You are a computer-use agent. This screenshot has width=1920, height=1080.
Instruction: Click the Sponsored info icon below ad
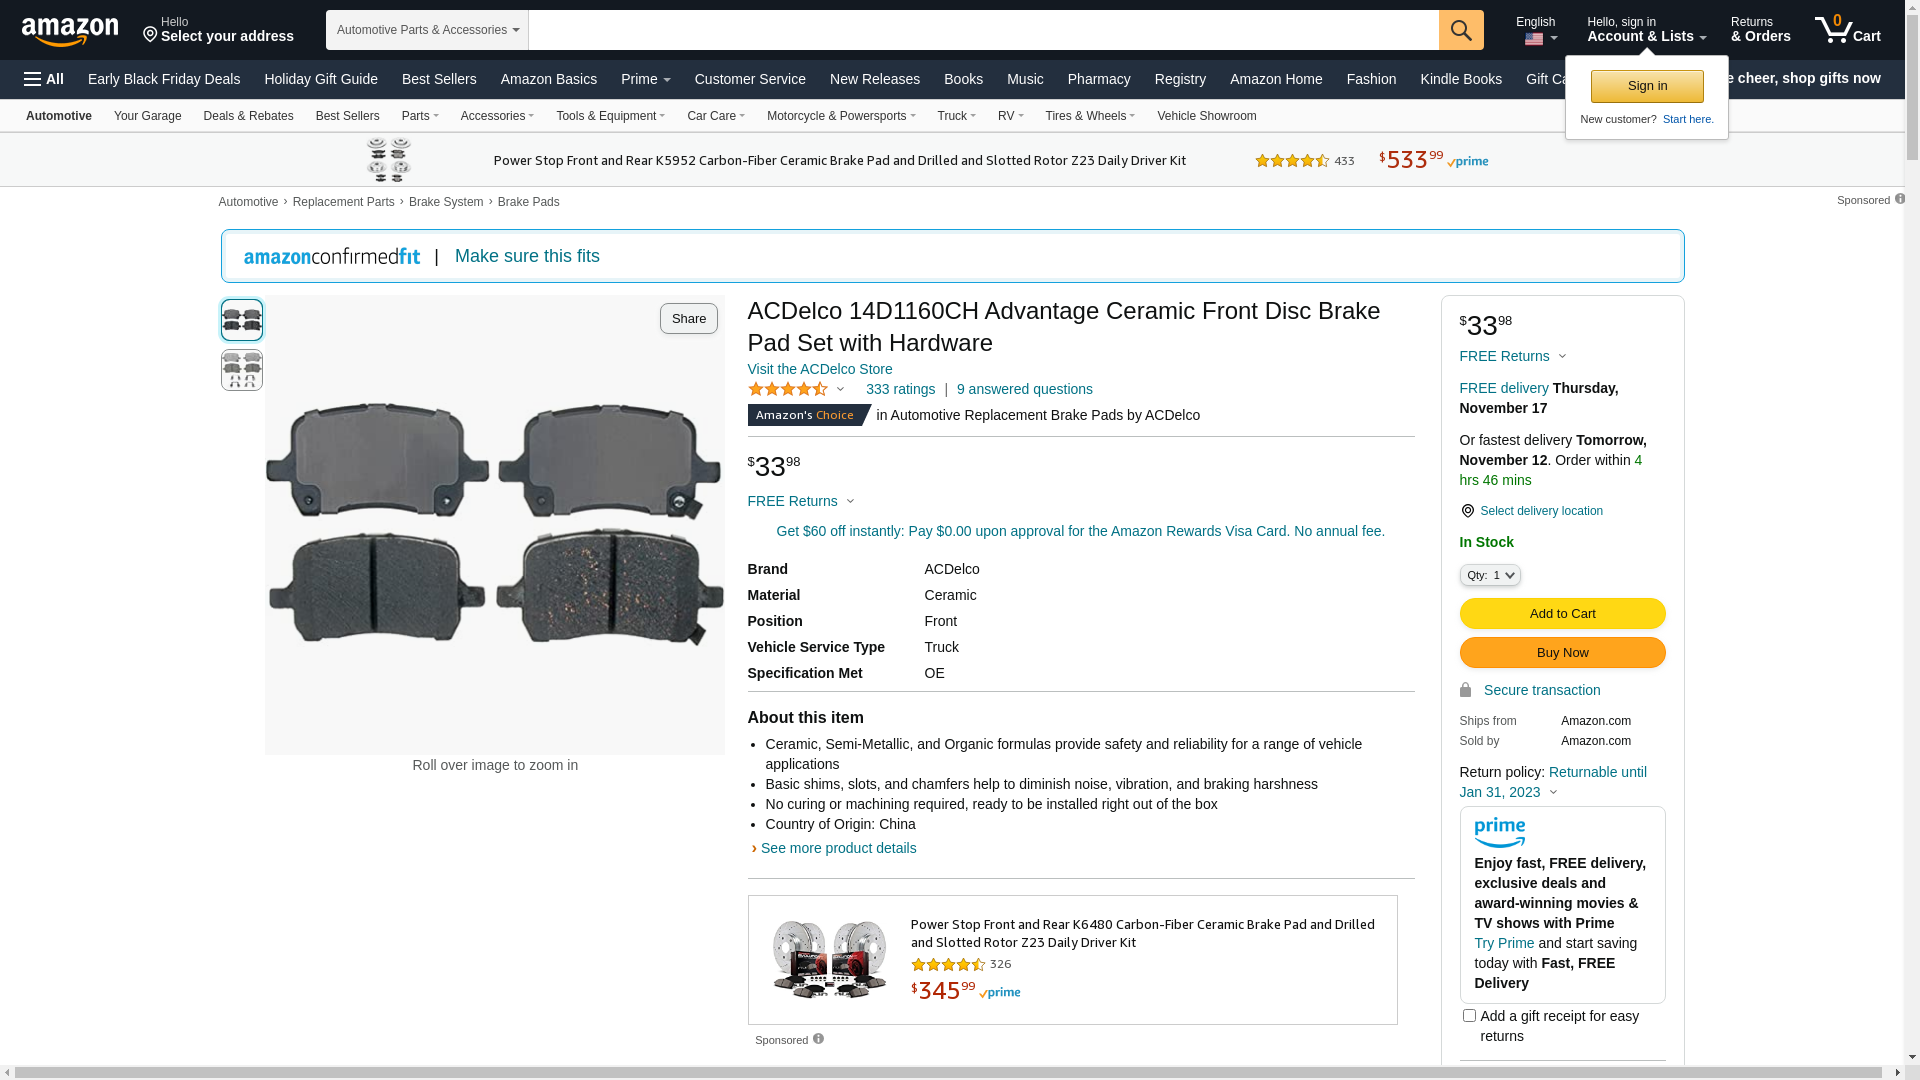[x=818, y=1039]
